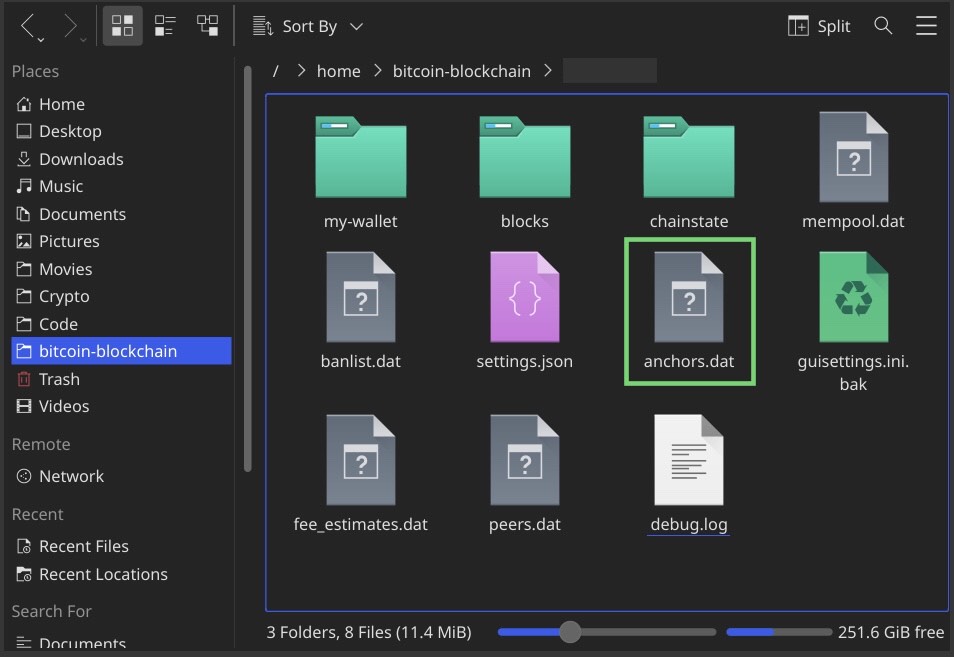Go back with the back arrow
The width and height of the screenshot is (954, 657).
tap(29, 26)
